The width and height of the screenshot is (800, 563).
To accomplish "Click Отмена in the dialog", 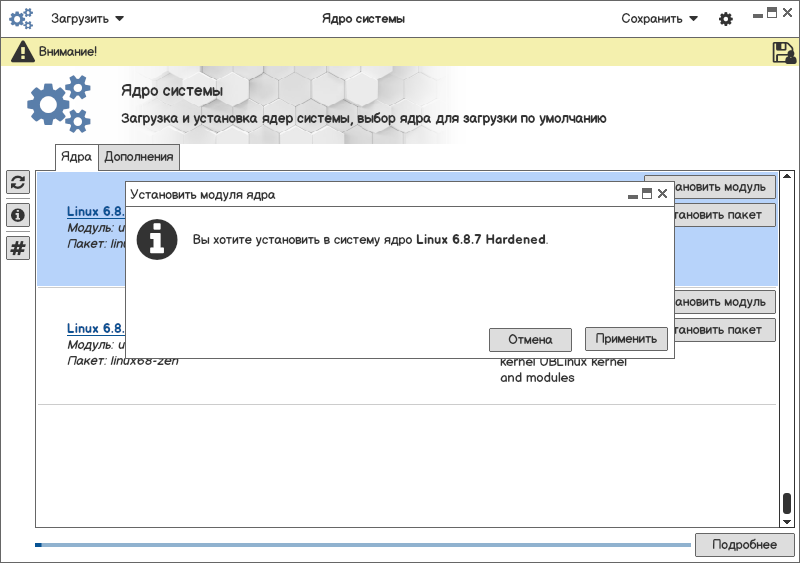I will coord(530,339).
